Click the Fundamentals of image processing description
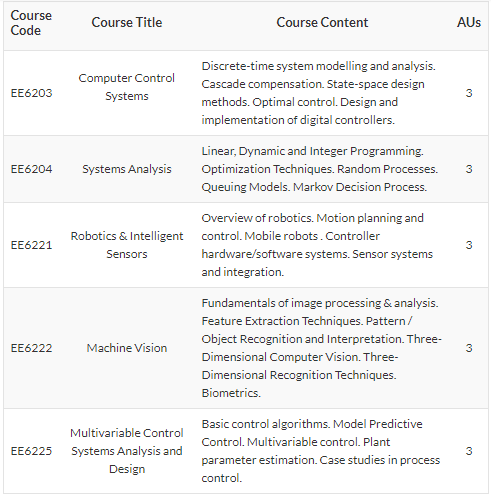 [x=321, y=348]
